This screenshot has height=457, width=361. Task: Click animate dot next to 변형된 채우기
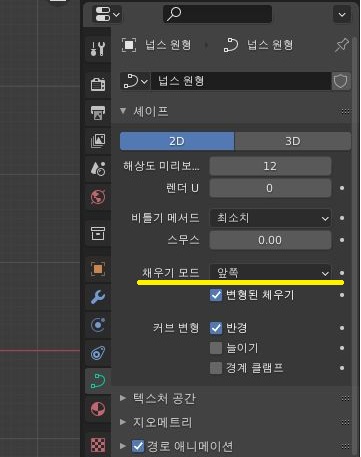click(342, 295)
